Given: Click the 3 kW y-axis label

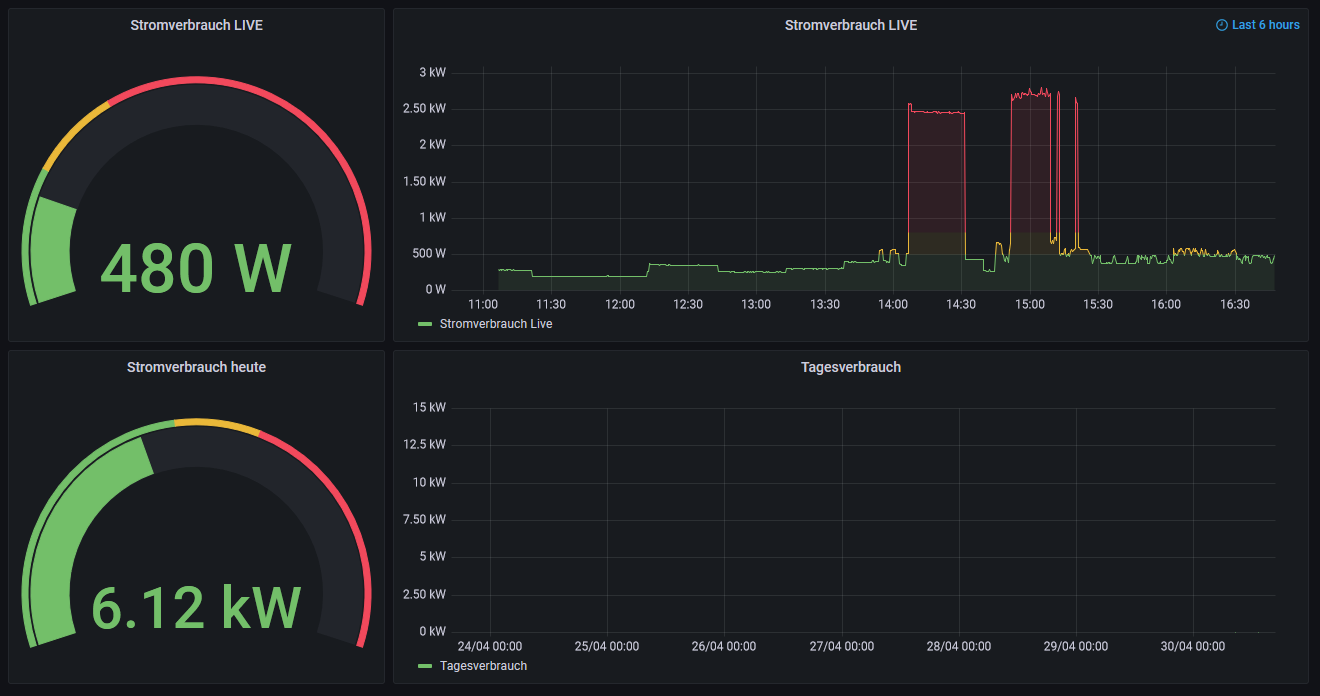Looking at the screenshot, I should 432,72.
